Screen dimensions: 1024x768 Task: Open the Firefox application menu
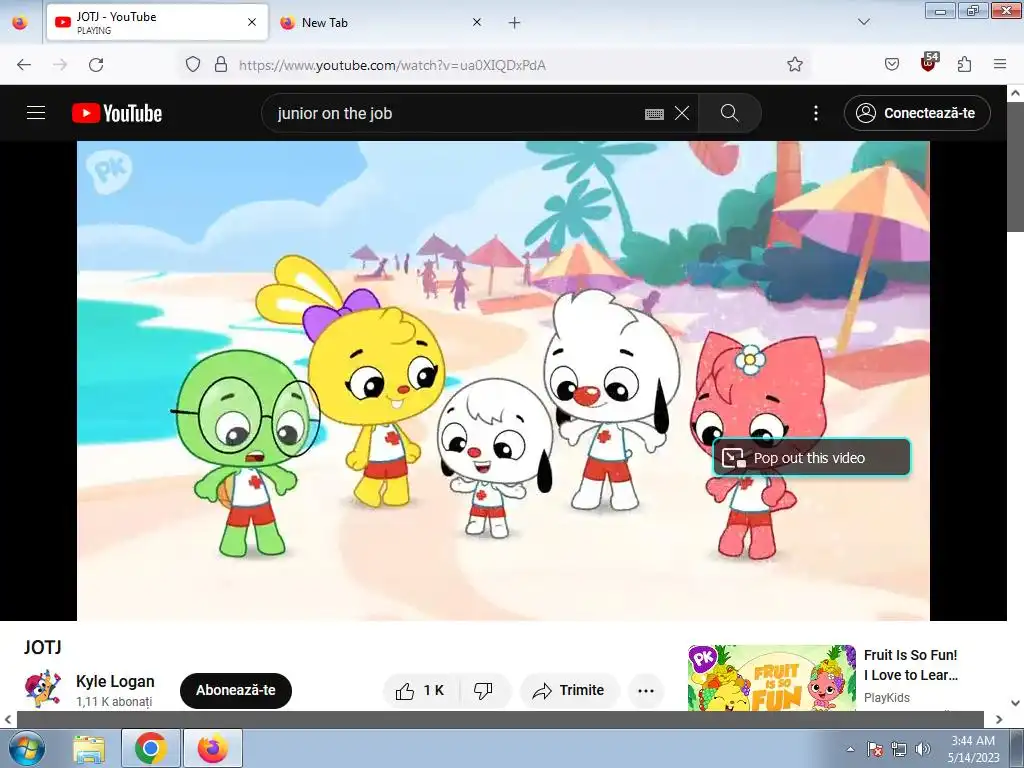(x=1000, y=64)
